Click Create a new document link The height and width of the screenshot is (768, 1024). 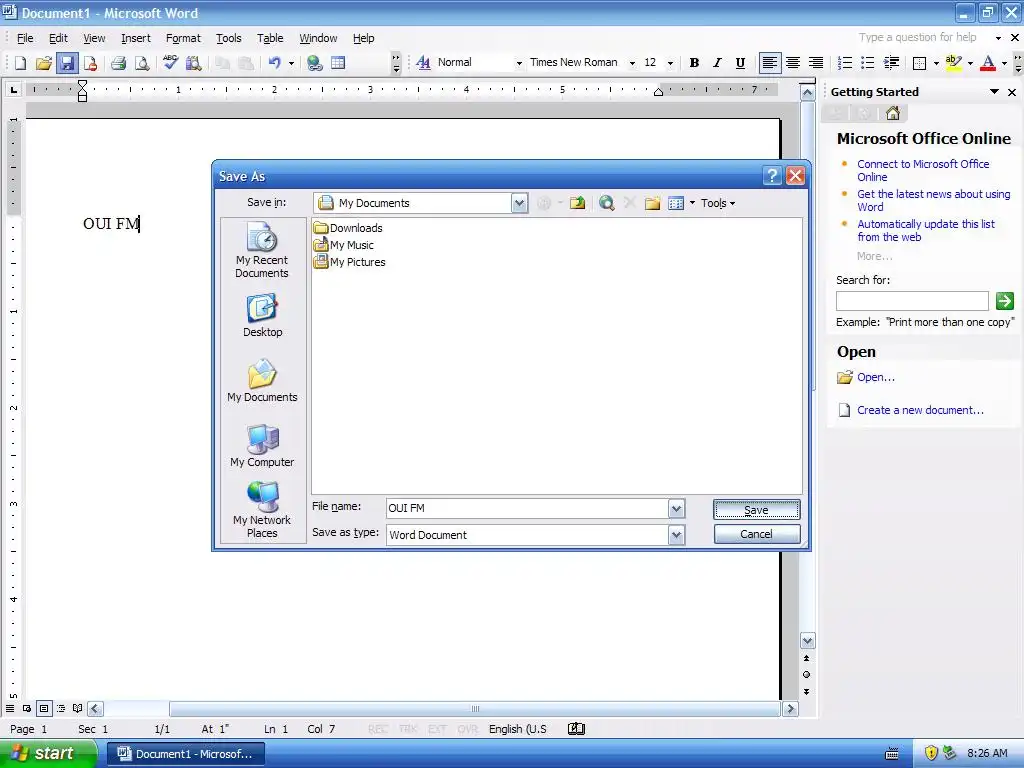pos(920,410)
